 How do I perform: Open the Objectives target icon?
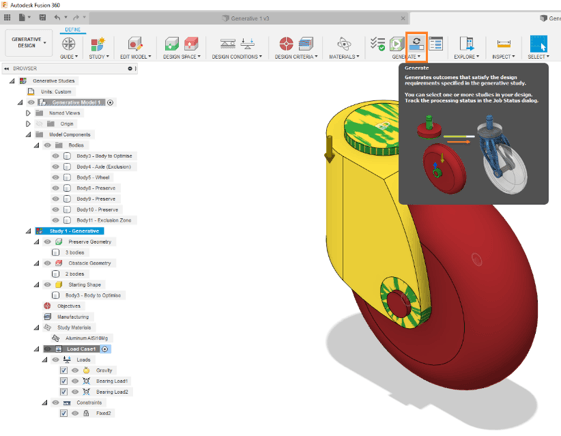point(286,44)
